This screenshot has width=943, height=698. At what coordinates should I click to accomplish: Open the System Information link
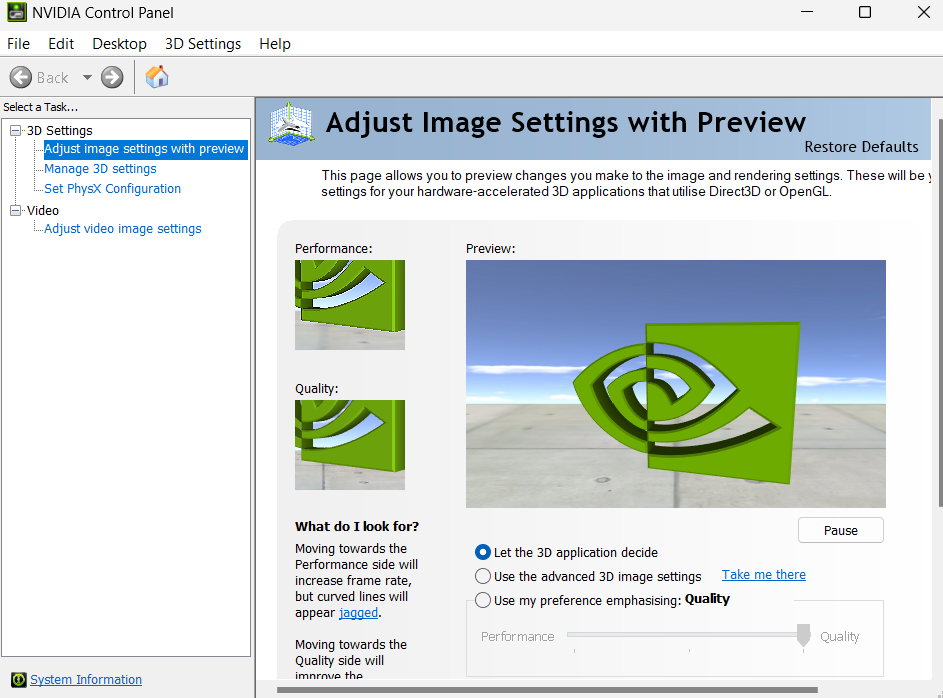coord(86,679)
